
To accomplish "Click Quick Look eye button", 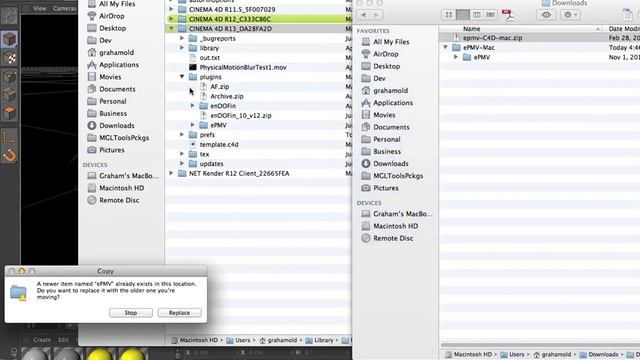I will [x=546, y=15].
